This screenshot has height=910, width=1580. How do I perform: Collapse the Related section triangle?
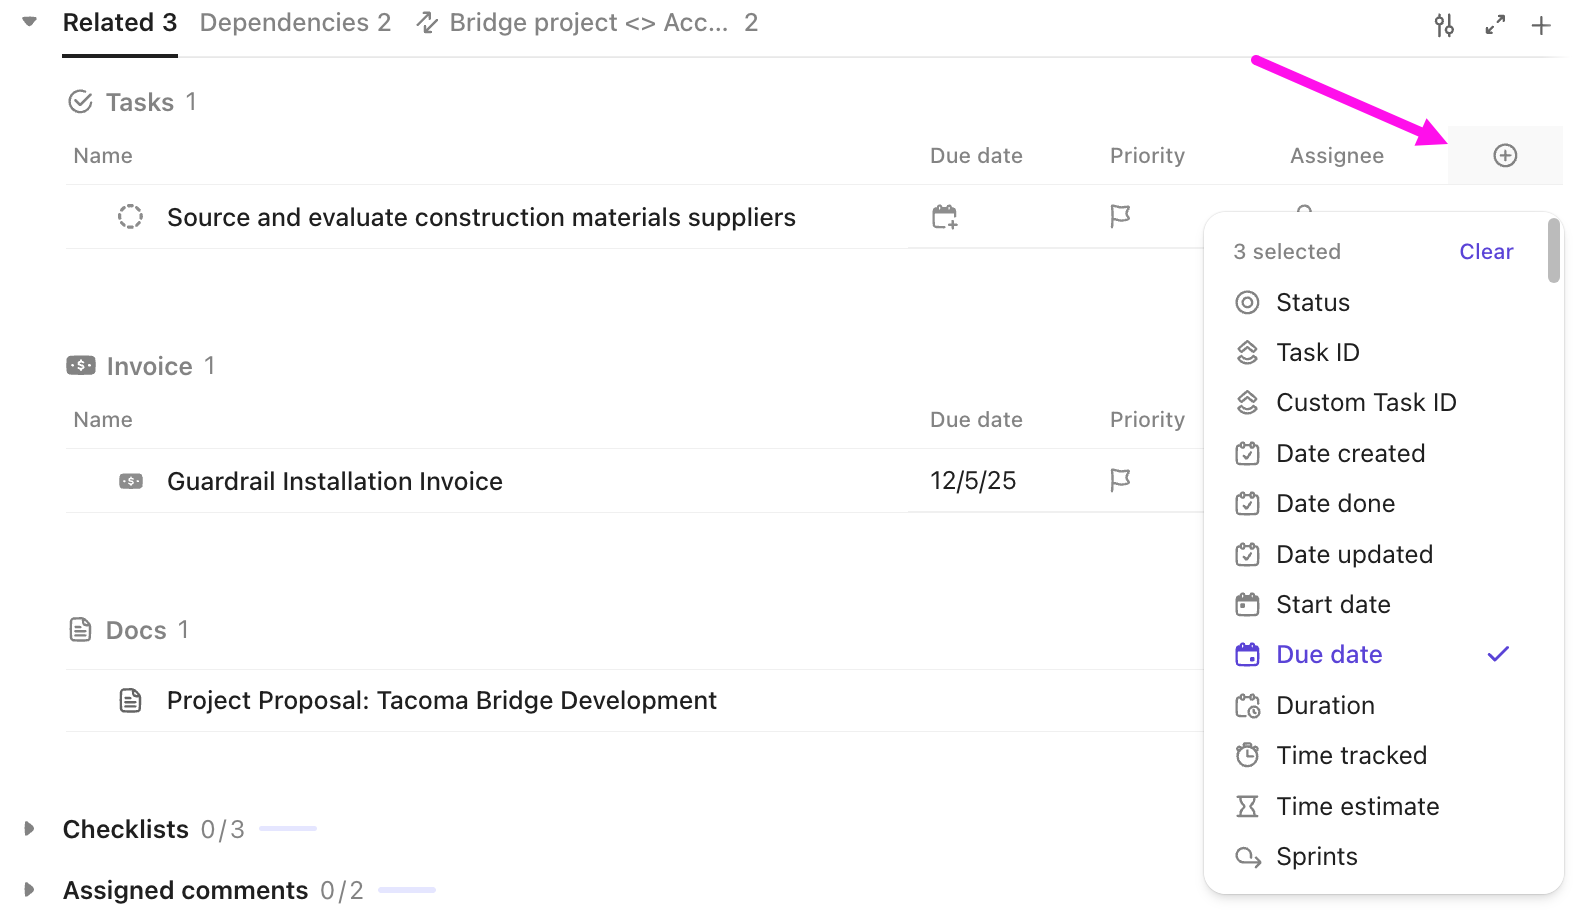coord(29,22)
